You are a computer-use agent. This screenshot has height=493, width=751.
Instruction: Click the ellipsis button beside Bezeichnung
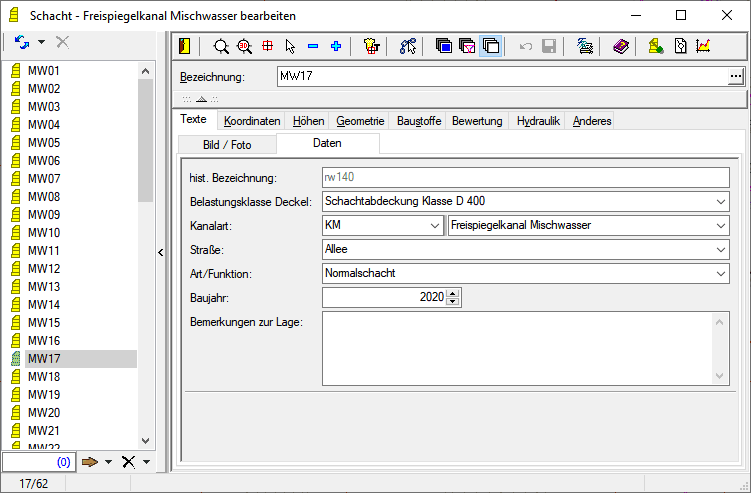coord(736,76)
